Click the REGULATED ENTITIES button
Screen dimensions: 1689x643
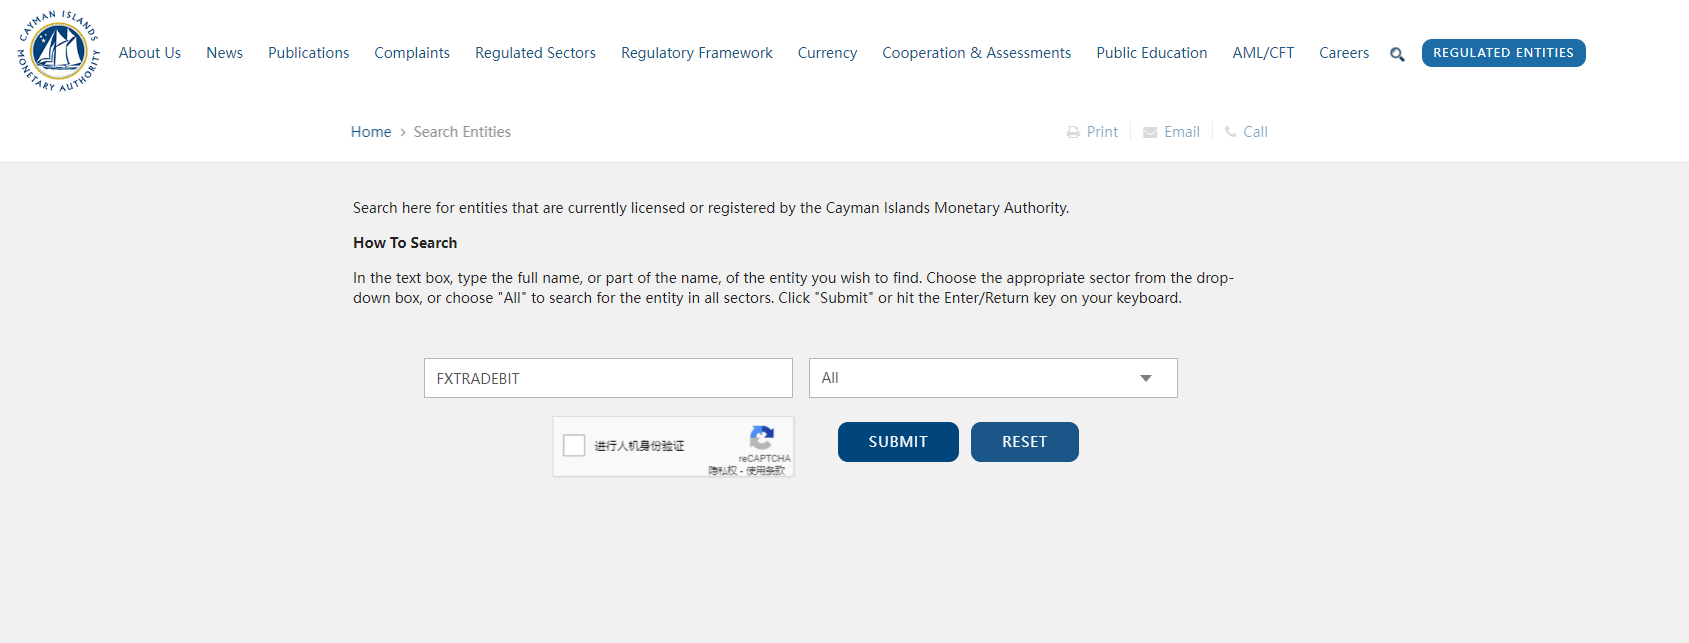(x=1503, y=53)
